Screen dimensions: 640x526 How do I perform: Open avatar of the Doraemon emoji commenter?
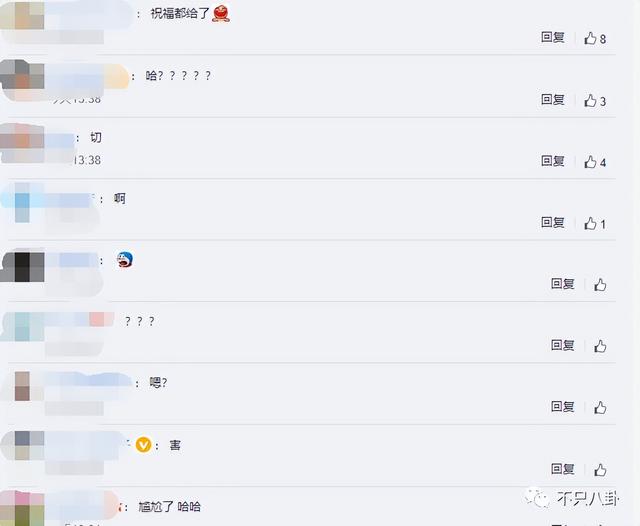coord(22,267)
